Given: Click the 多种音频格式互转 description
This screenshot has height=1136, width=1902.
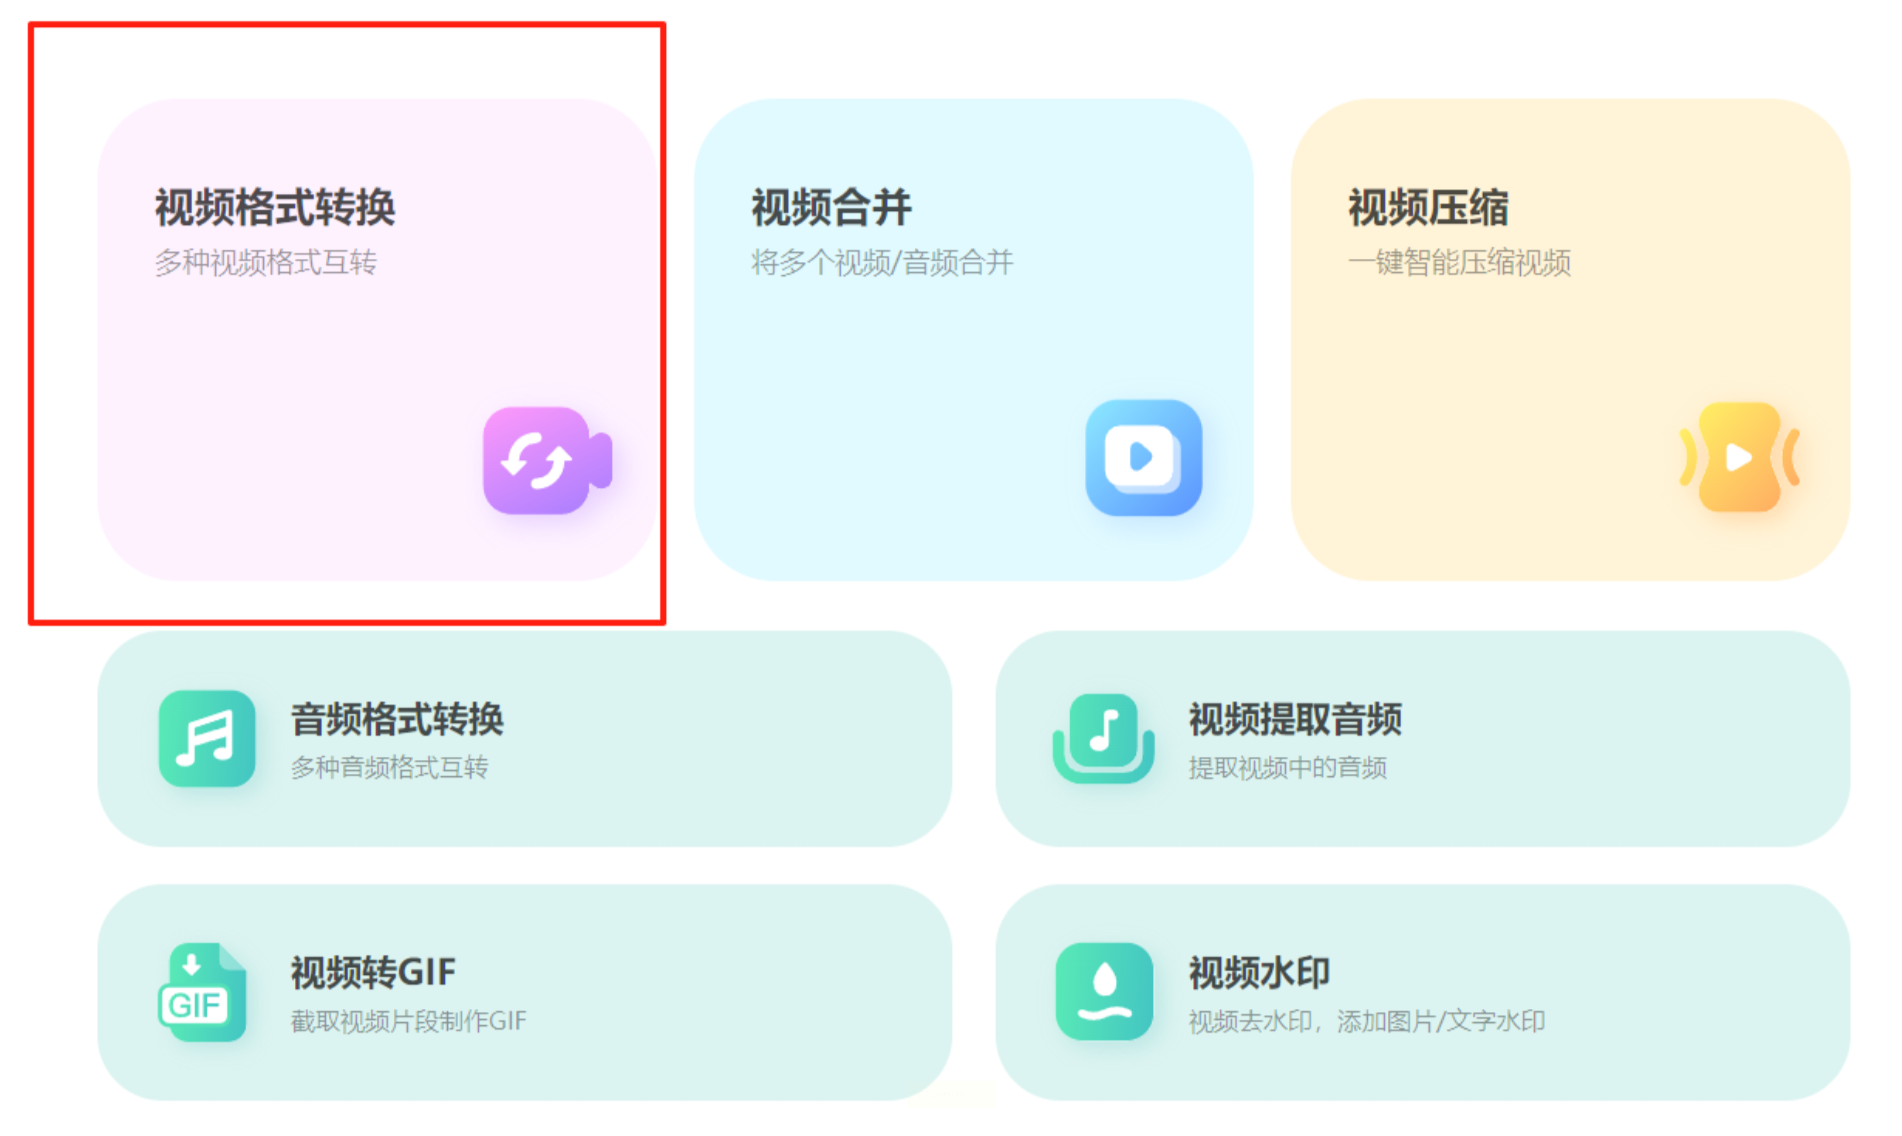Looking at the screenshot, I should point(389,768).
